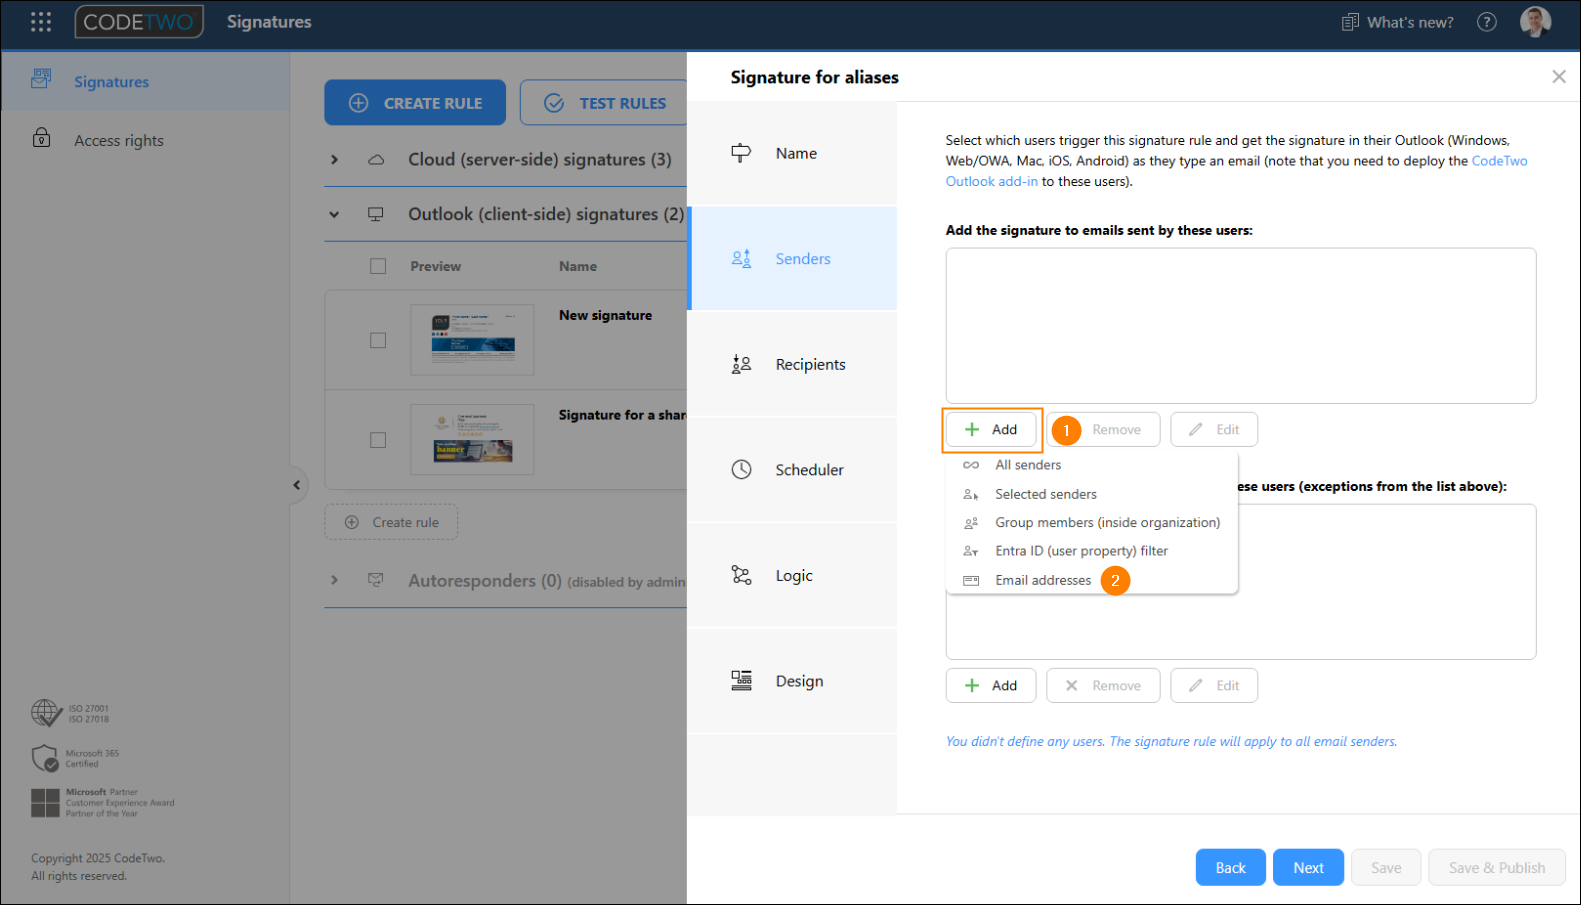Go to the Logic step
Viewport: 1581px width, 905px height.
[793, 575]
